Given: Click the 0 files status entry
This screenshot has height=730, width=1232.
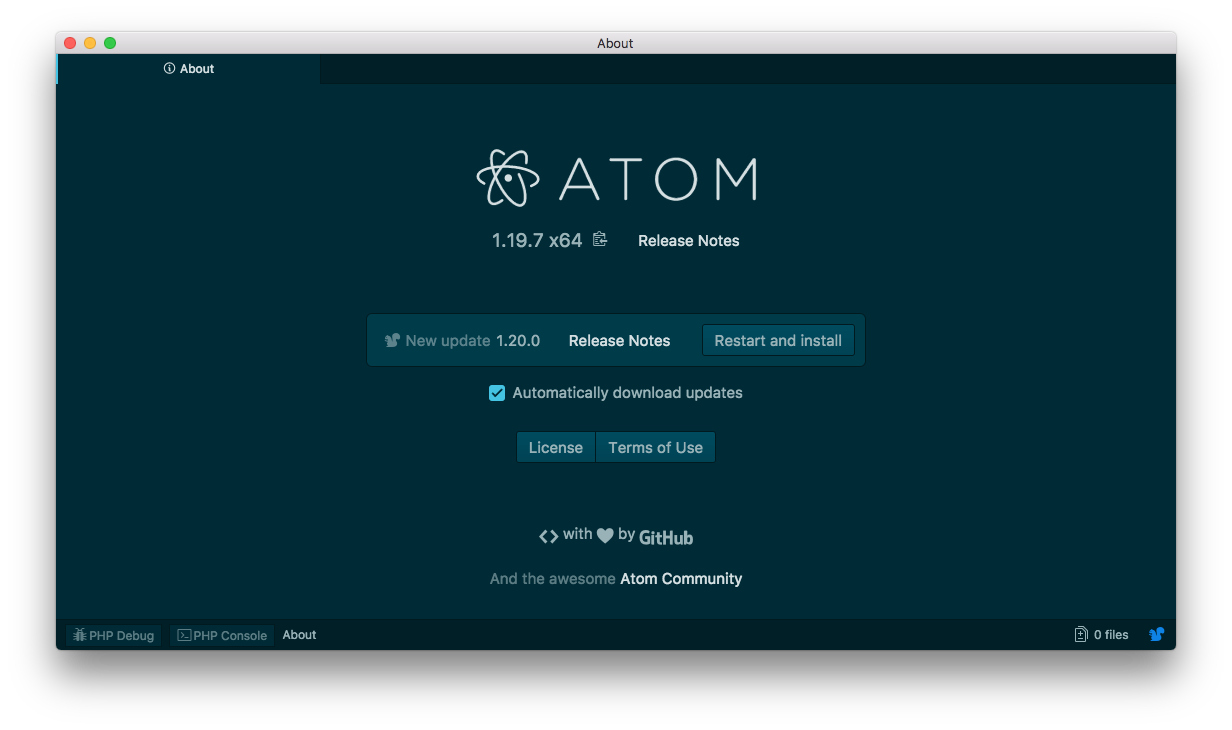Looking at the screenshot, I should click(x=1102, y=634).
